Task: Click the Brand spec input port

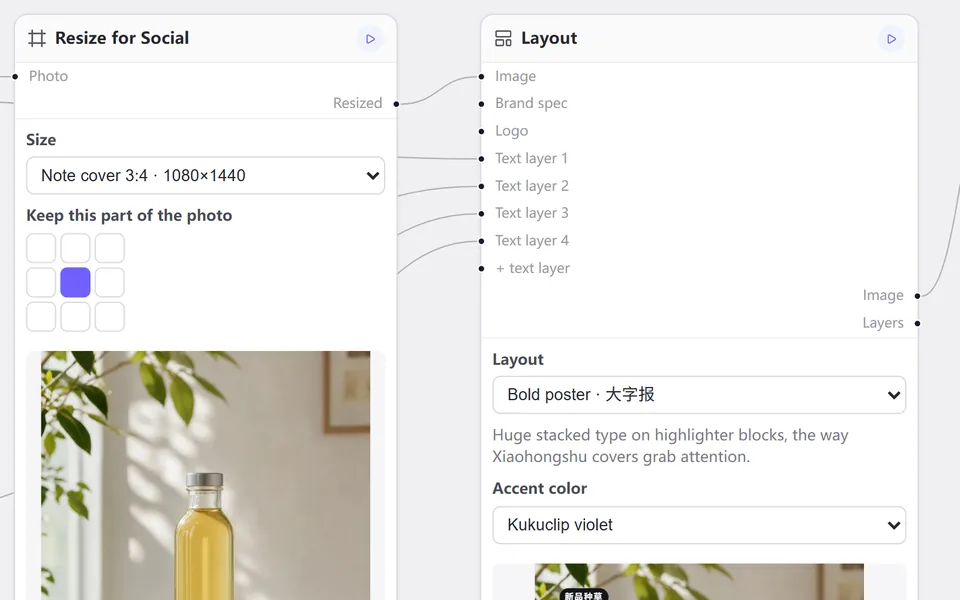Action: (x=481, y=103)
